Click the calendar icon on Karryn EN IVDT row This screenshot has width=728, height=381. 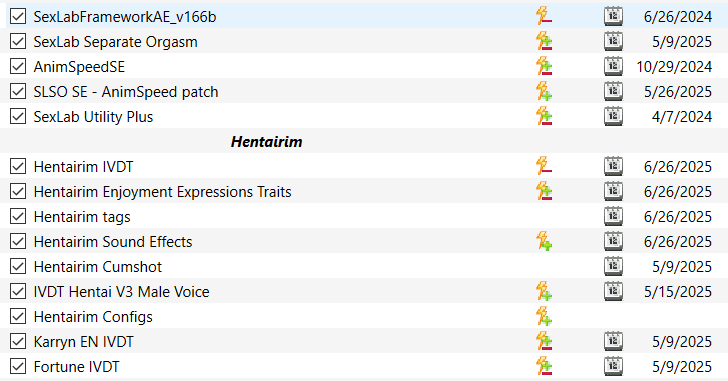coord(613,341)
